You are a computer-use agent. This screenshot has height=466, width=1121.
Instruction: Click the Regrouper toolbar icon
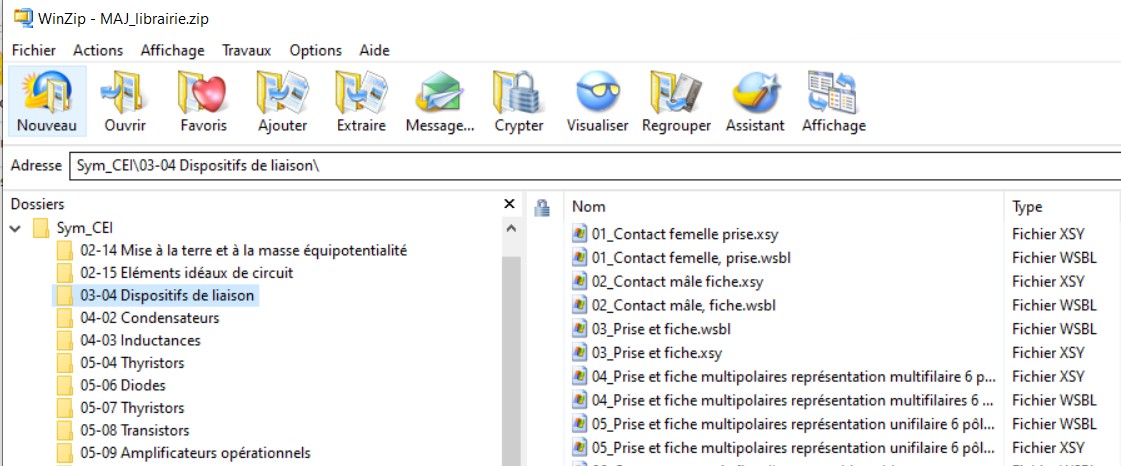[676, 101]
